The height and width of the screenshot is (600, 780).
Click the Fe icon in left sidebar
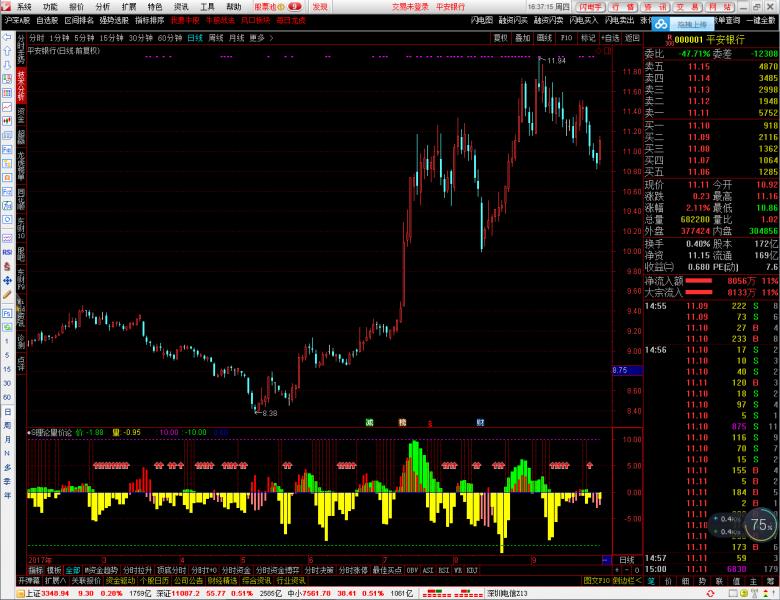[7, 149]
